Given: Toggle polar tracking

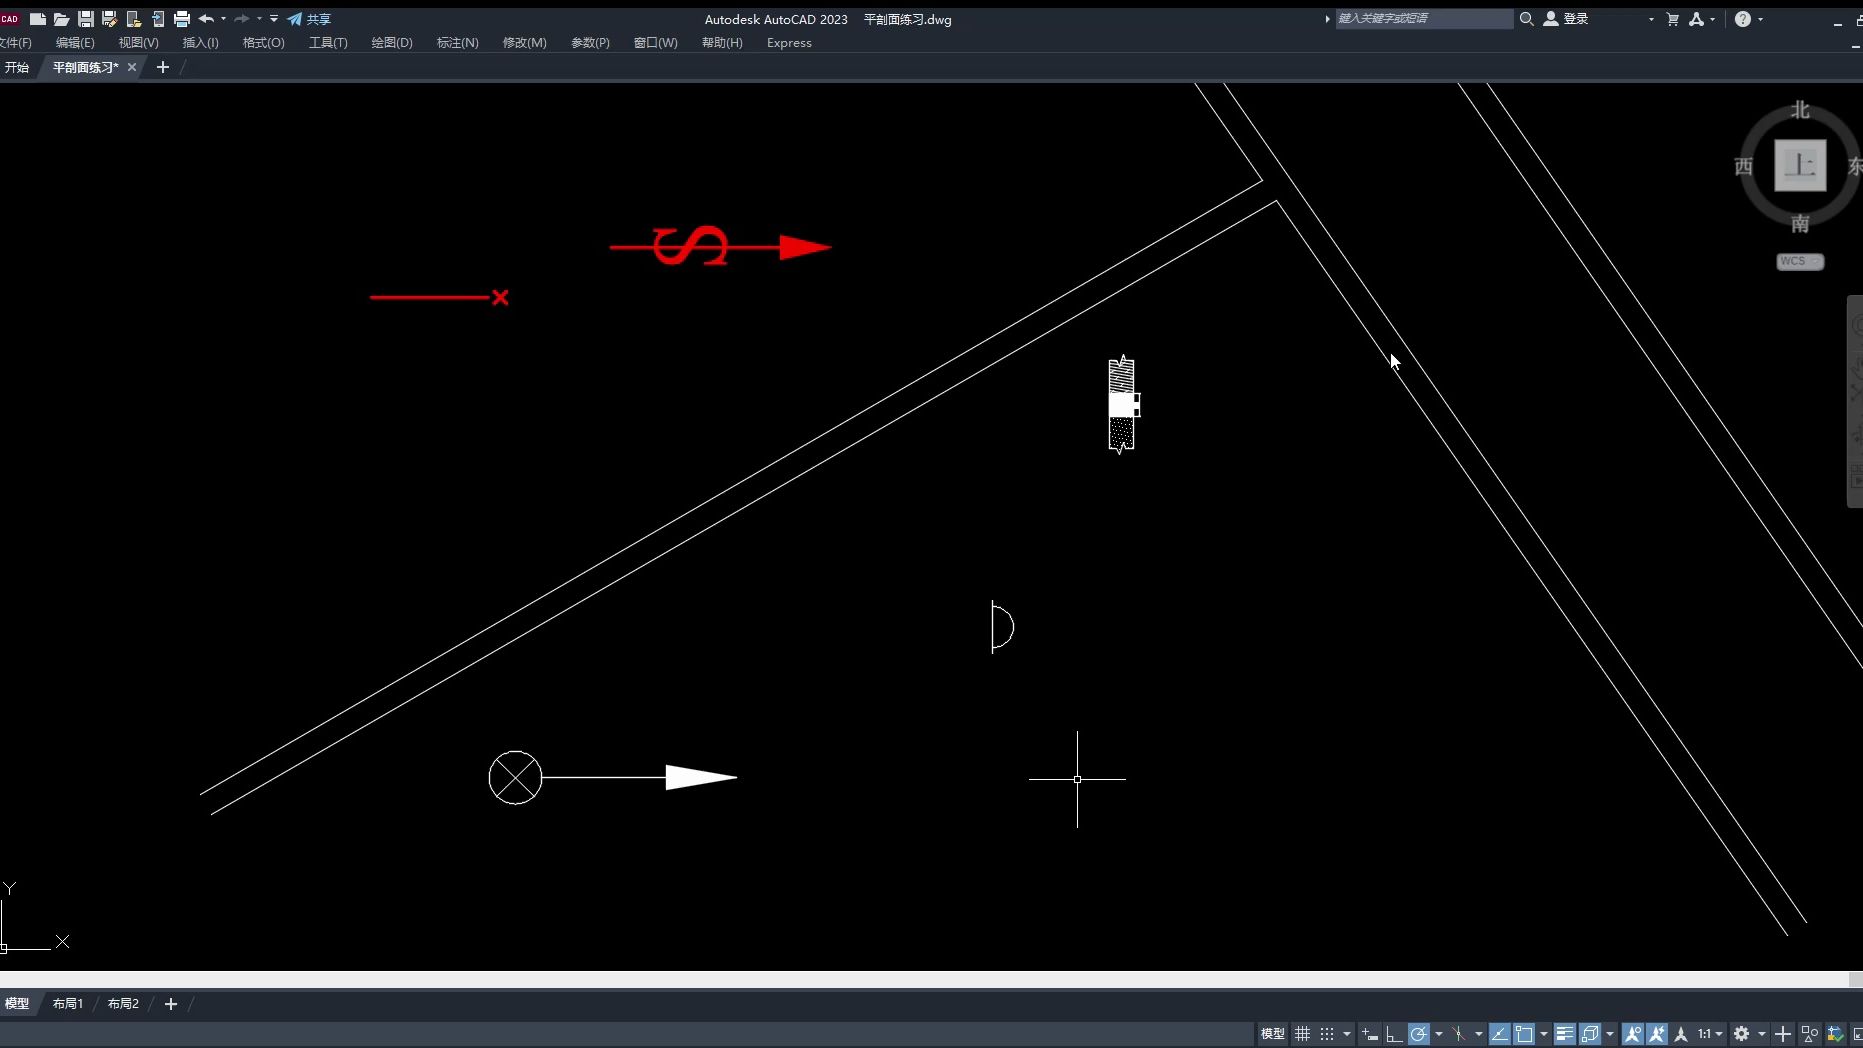Looking at the screenshot, I should (x=1419, y=1034).
